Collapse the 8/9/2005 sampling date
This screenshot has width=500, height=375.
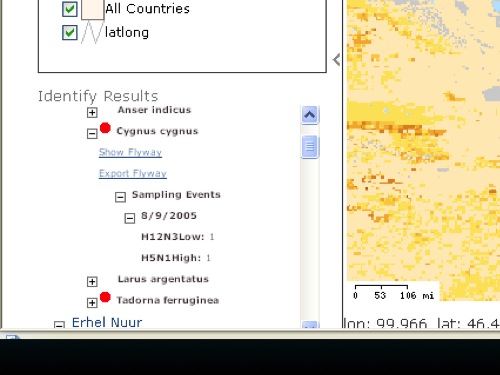point(130,218)
